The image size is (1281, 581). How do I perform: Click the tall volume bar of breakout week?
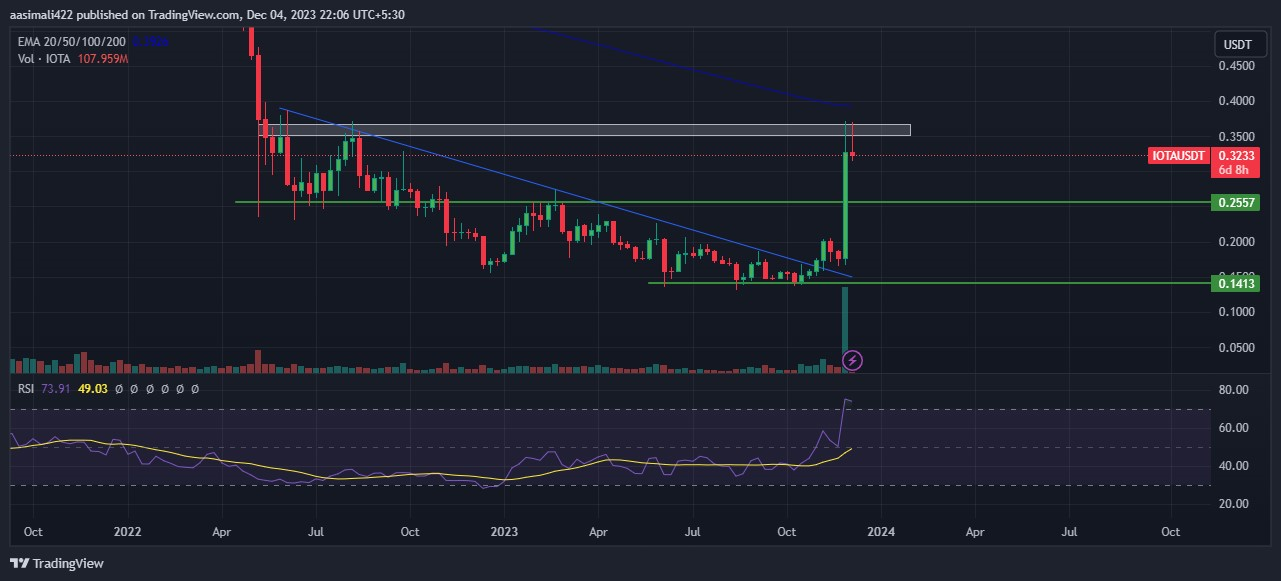[846, 330]
